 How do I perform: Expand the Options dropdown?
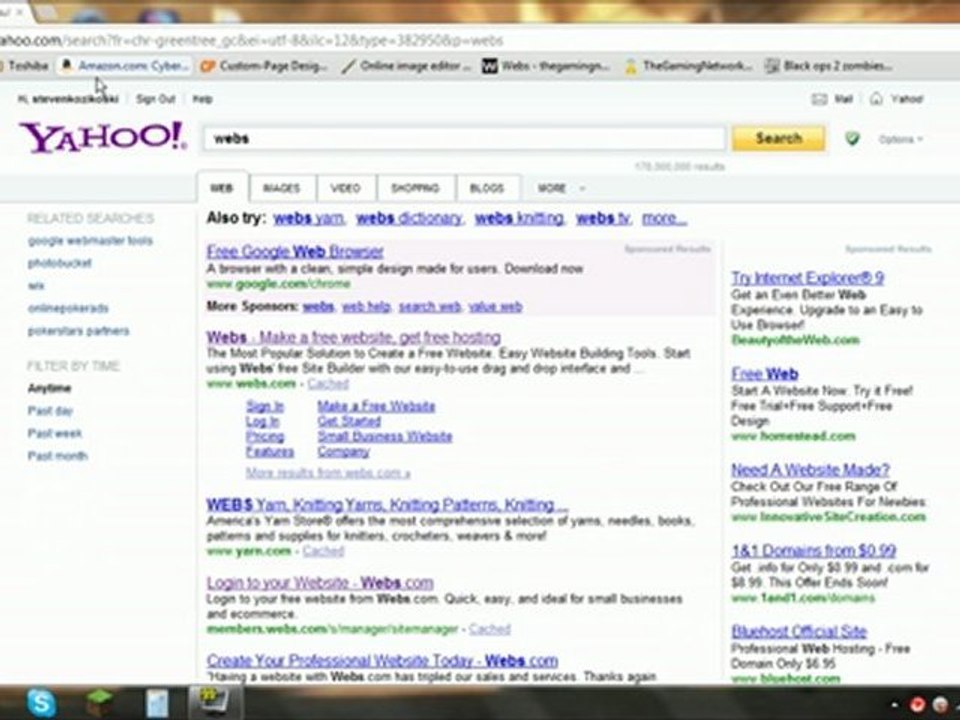coord(900,140)
